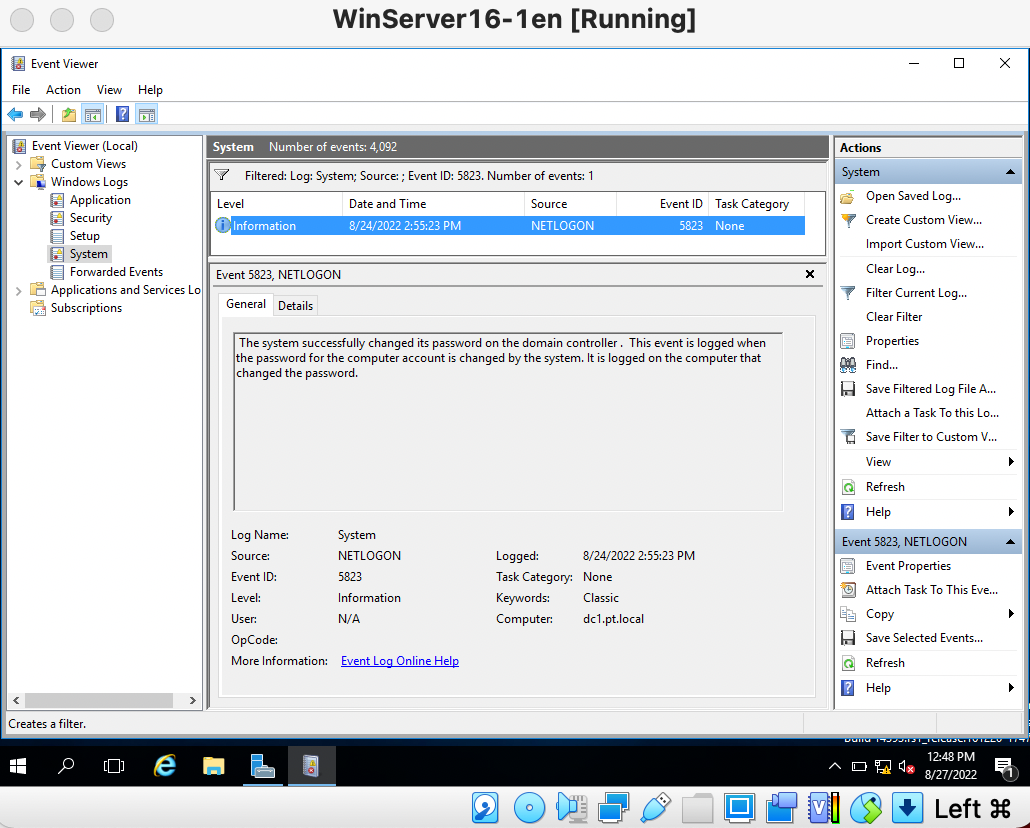The width and height of the screenshot is (1030, 828).
Task: Click the Open Saved Log folder icon
Action: pyautogui.click(x=848, y=196)
